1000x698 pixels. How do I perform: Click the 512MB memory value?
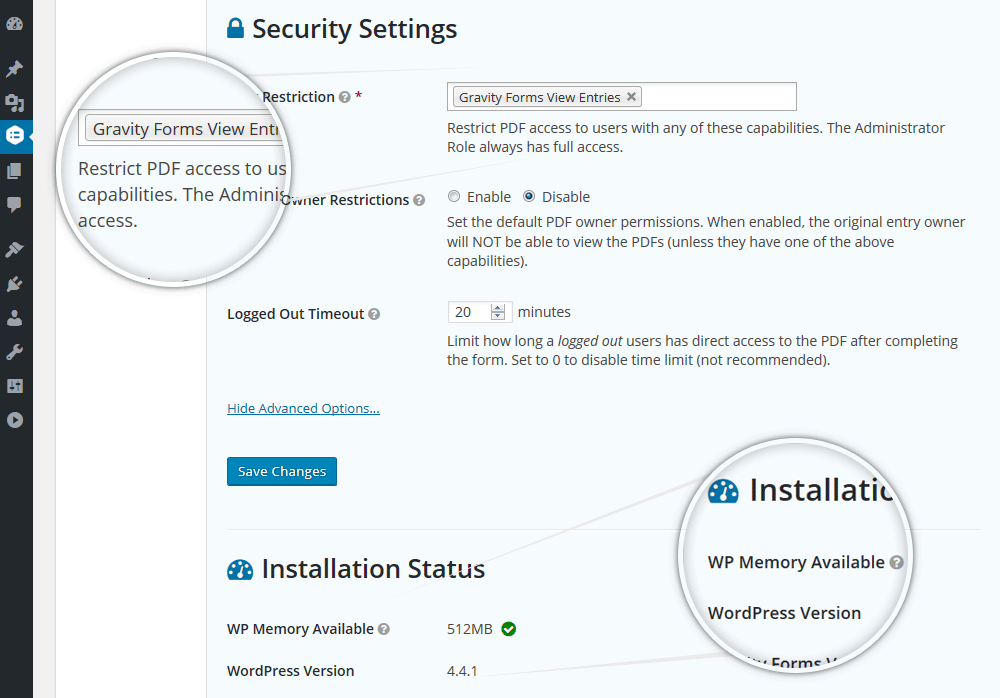pos(470,629)
